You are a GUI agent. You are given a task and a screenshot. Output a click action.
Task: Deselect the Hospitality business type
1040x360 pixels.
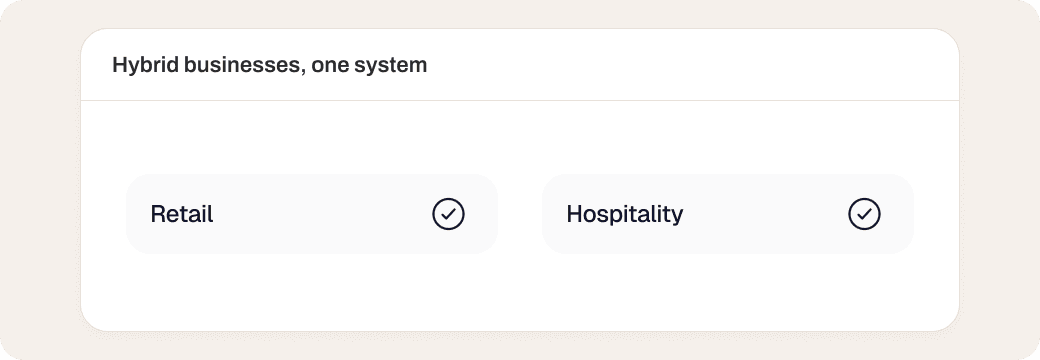click(x=864, y=214)
